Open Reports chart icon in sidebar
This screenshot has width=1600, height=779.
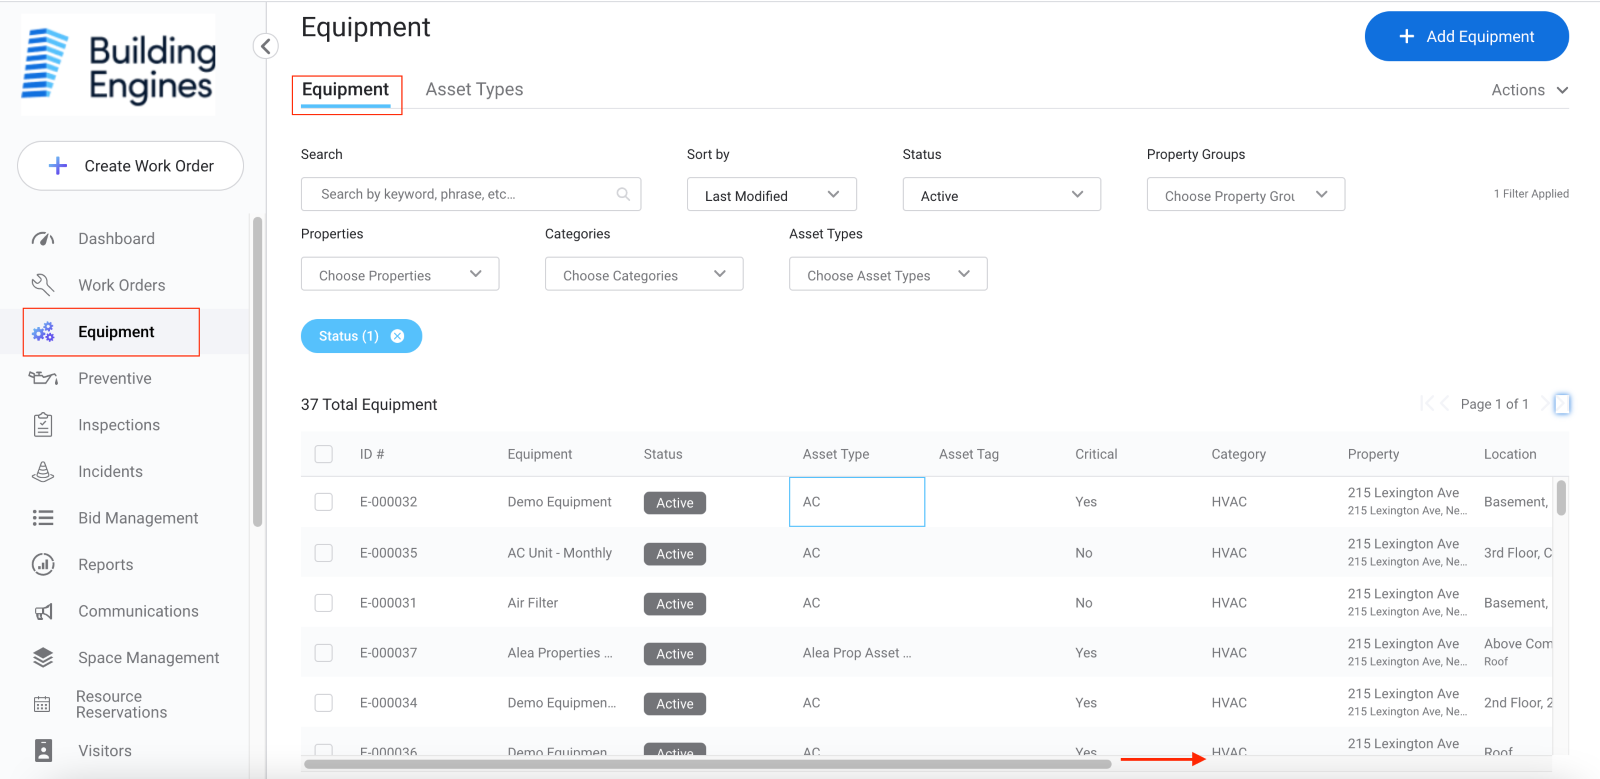43,565
